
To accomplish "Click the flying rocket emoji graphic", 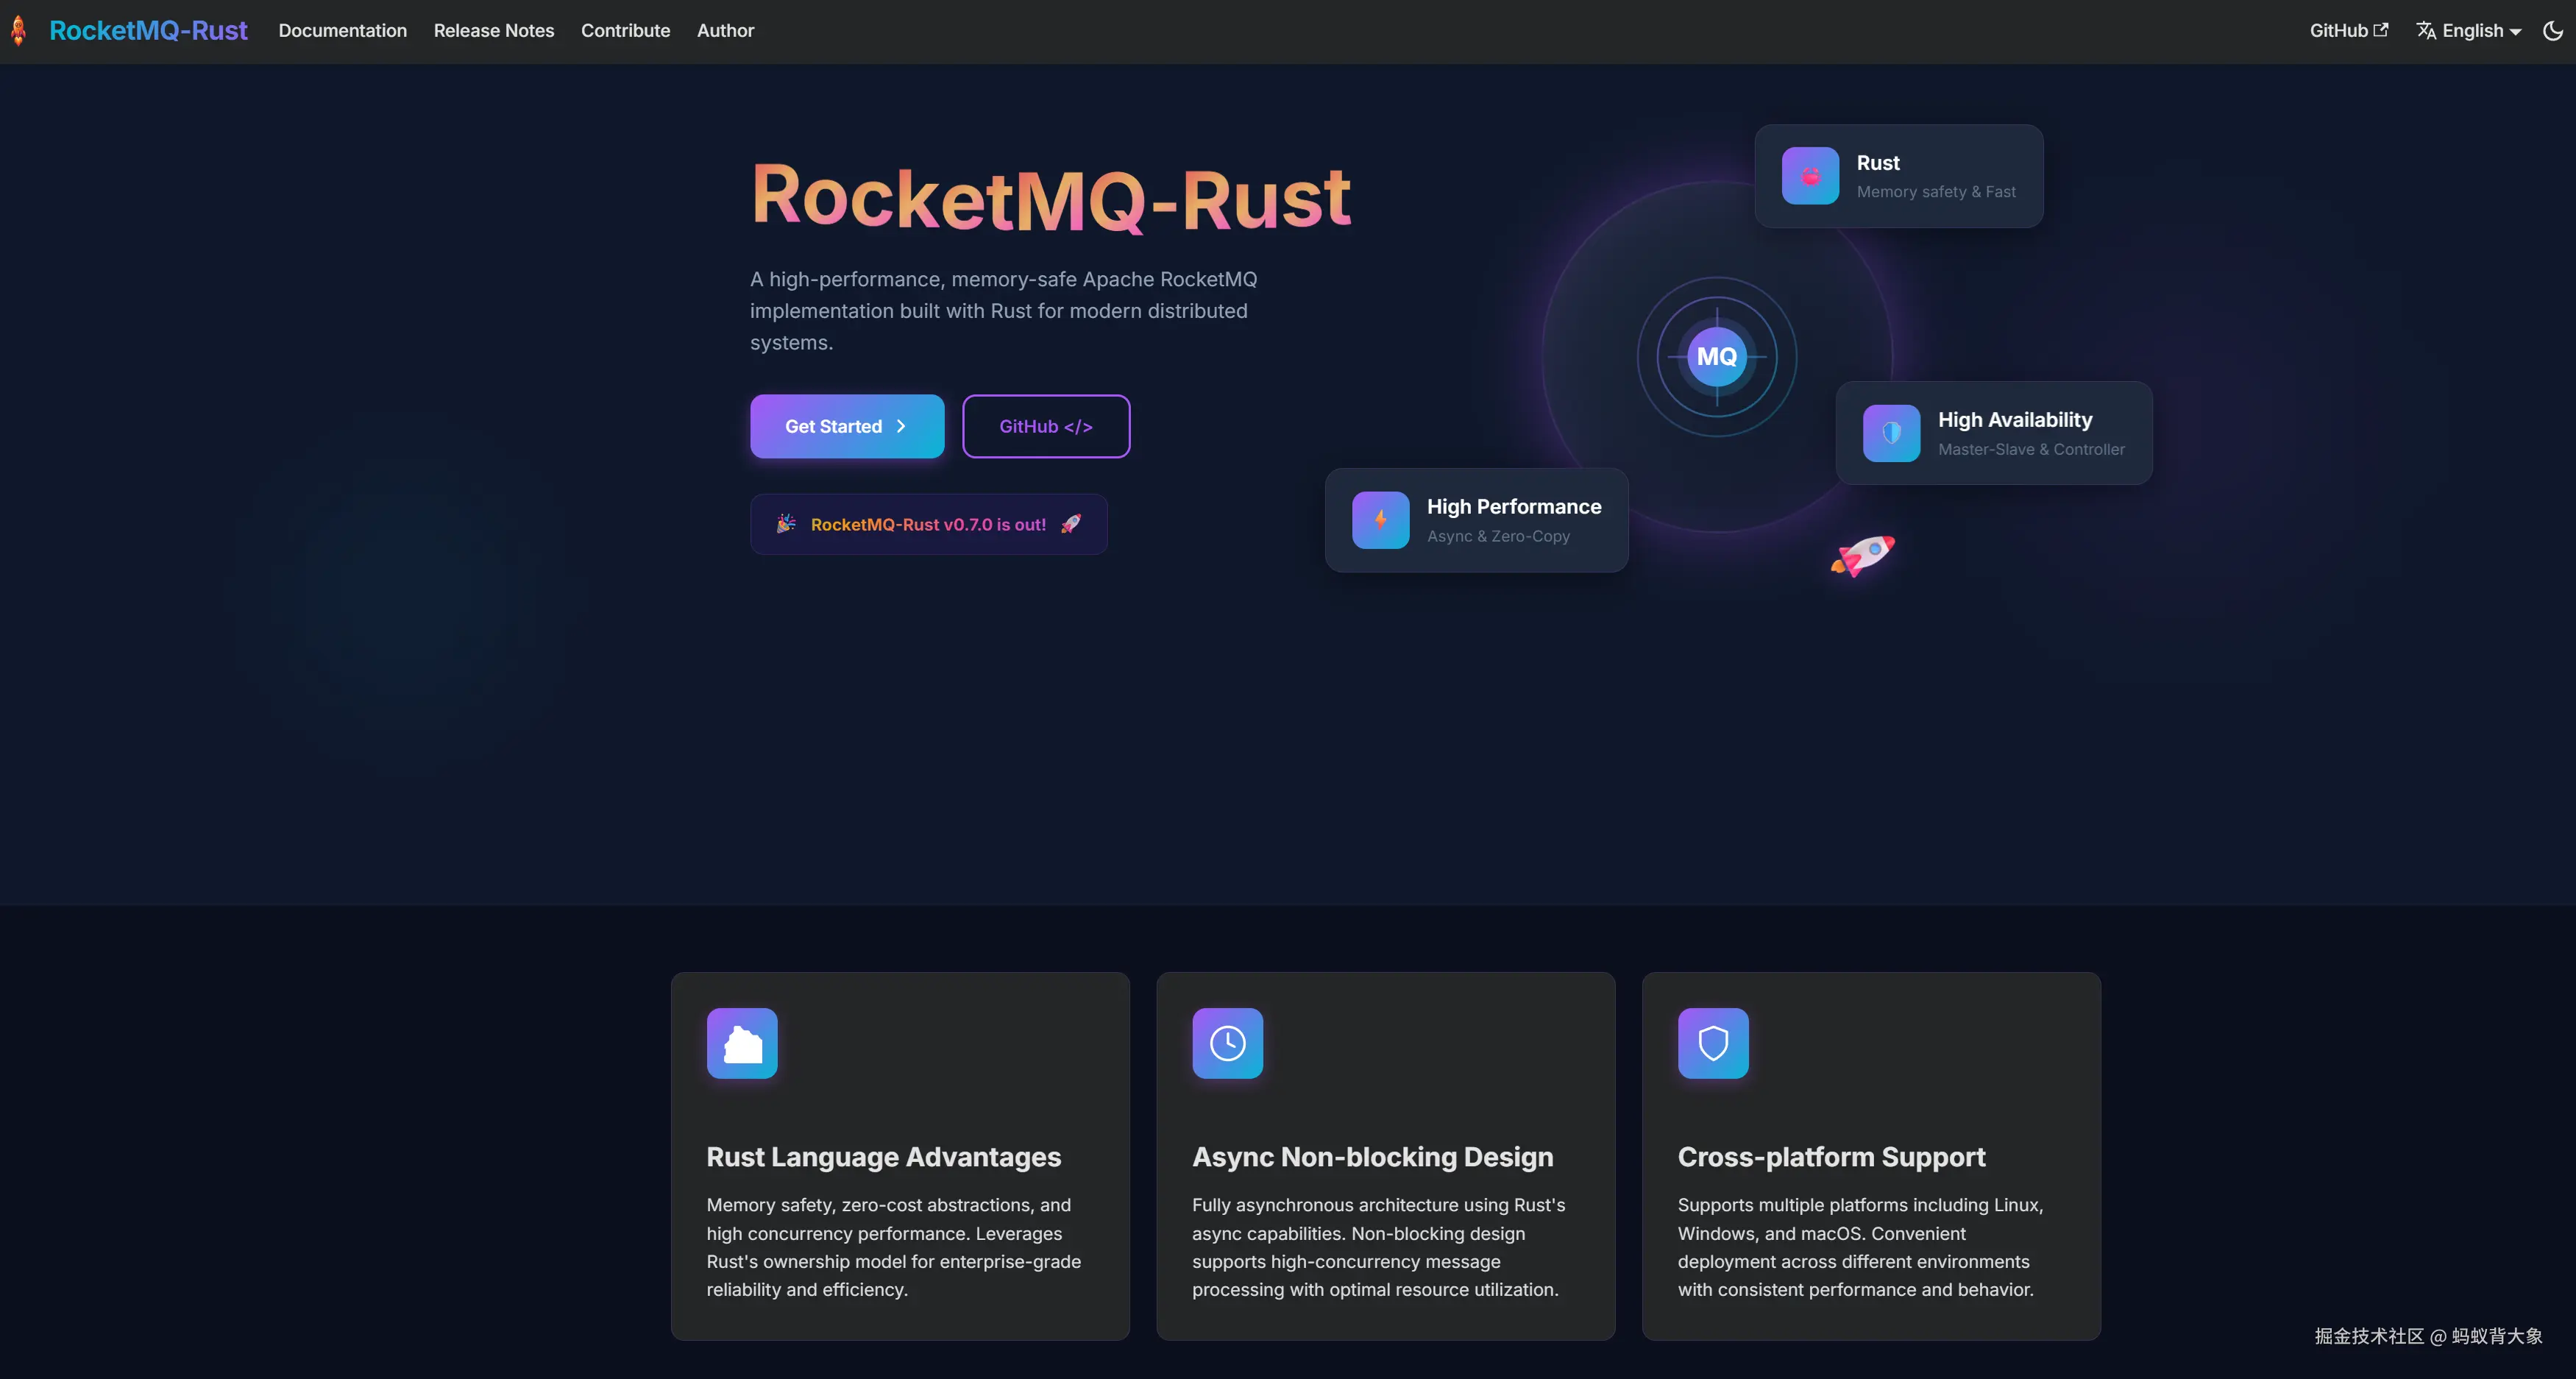I will point(1863,555).
